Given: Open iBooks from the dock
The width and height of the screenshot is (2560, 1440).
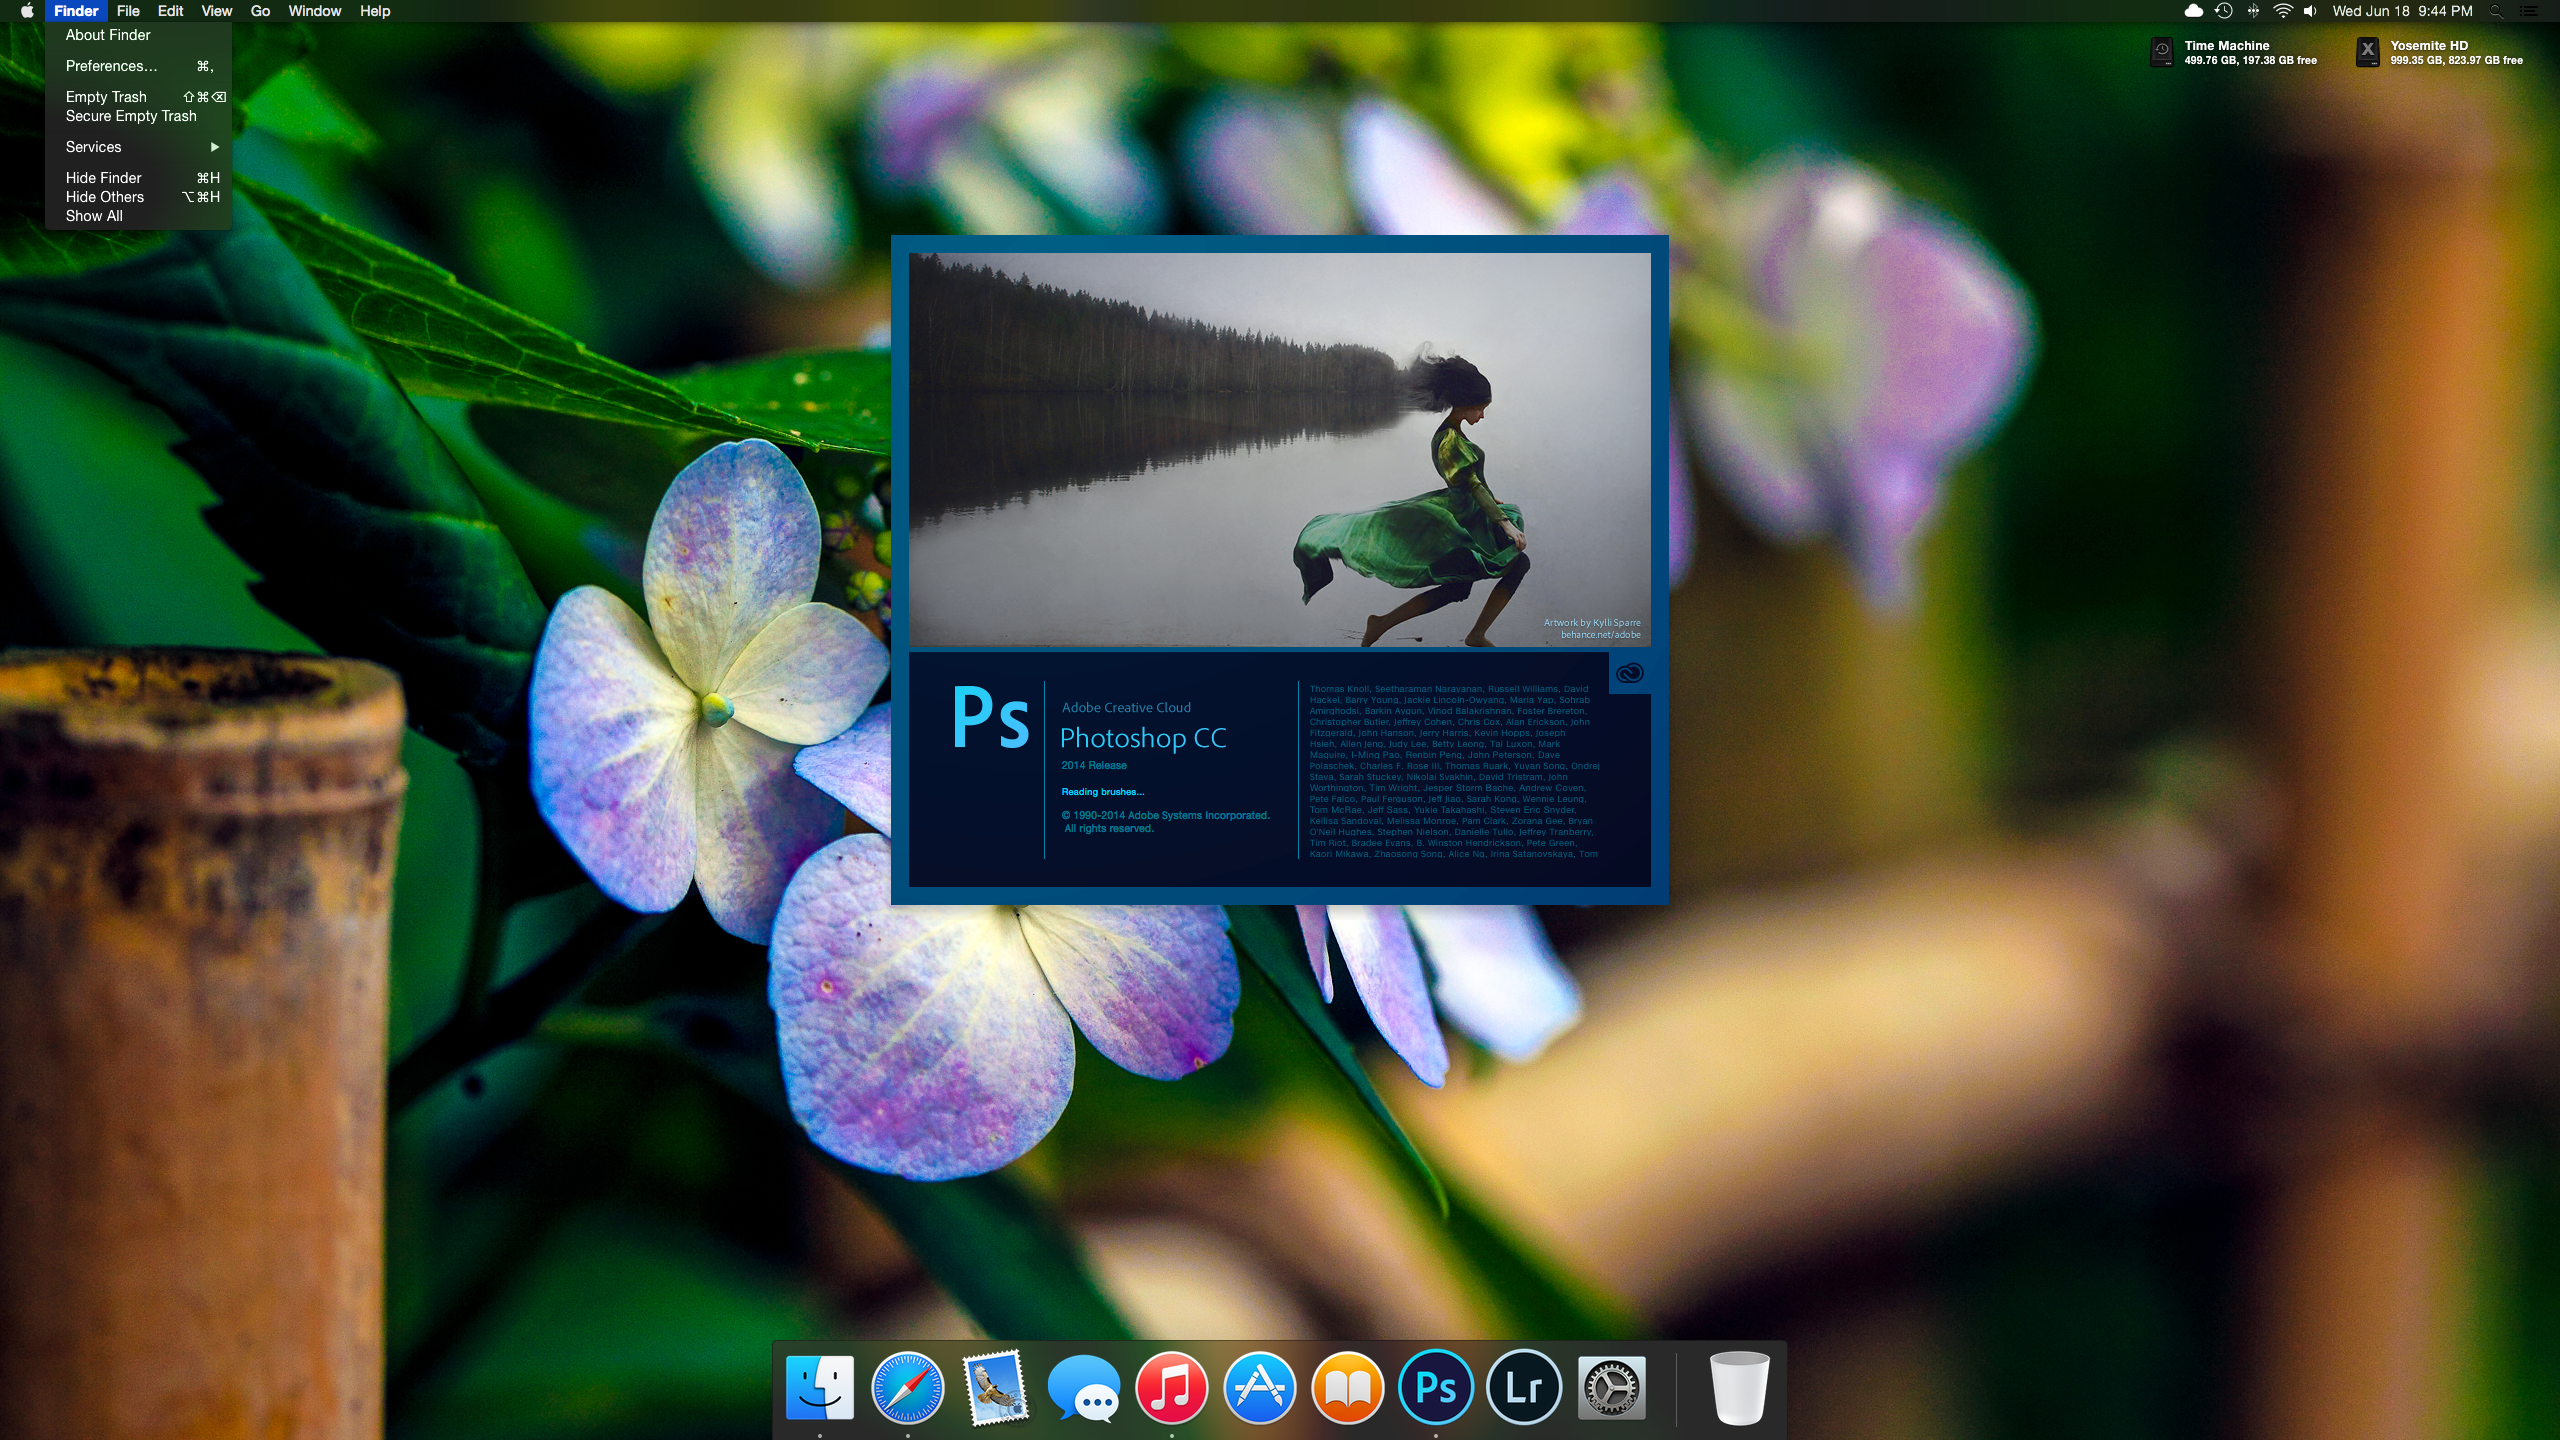Looking at the screenshot, I should click(x=1347, y=1387).
